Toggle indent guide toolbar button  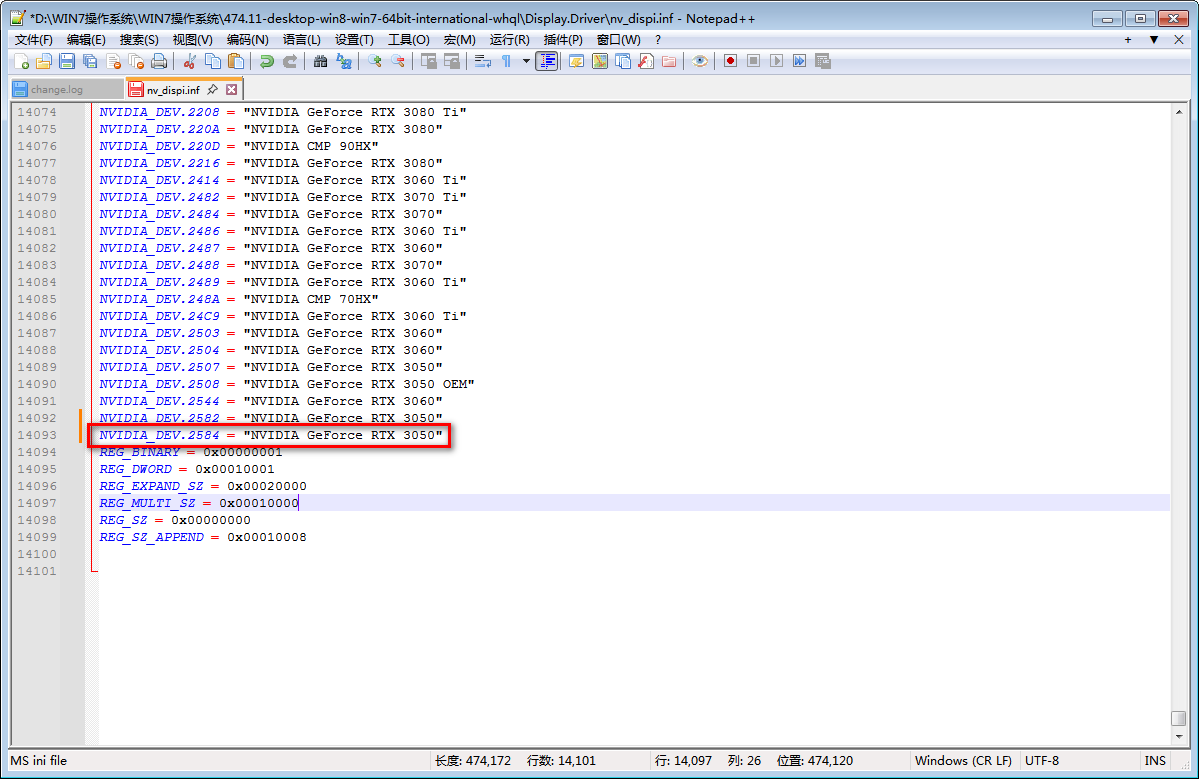coord(547,61)
